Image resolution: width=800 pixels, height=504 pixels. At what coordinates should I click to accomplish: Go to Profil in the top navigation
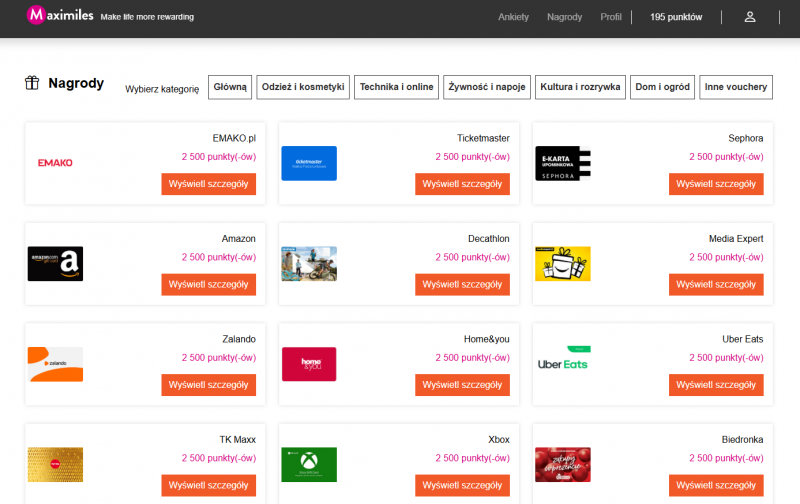coord(610,17)
